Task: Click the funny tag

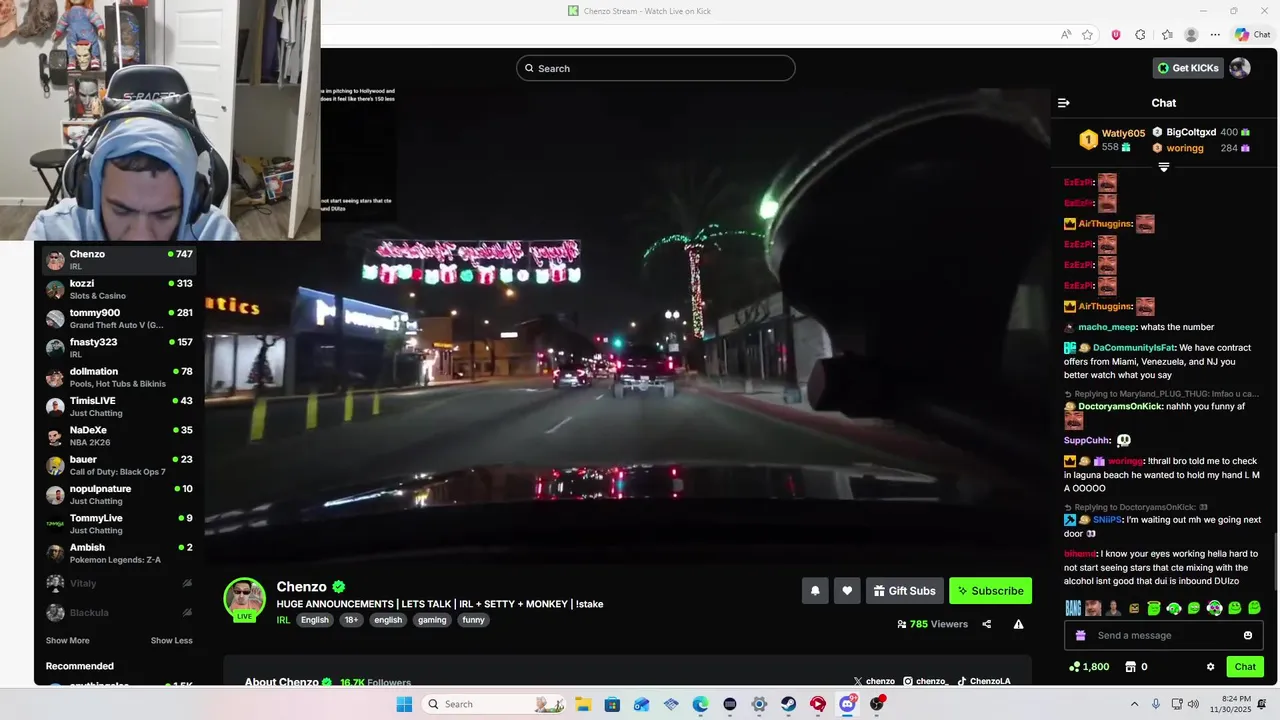Action: click(474, 620)
